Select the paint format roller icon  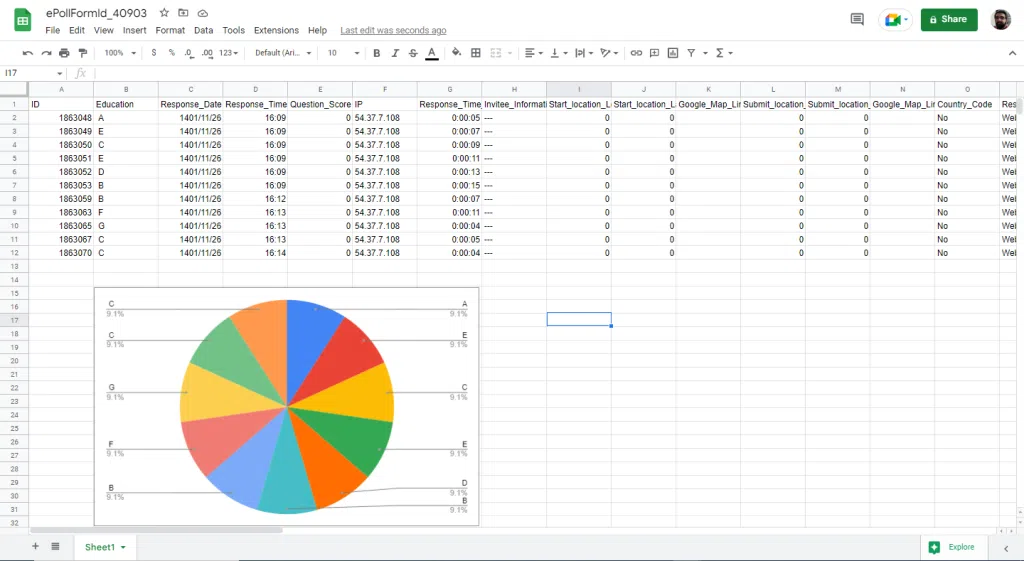click(x=83, y=53)
